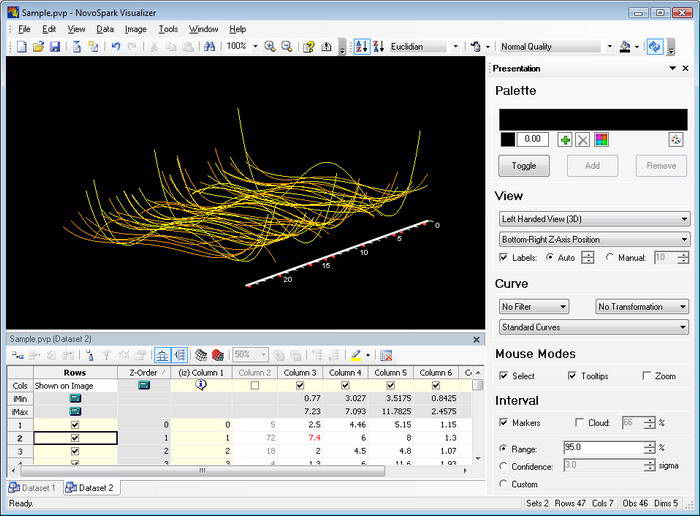
Task: Click the Z-Order column header
Action: coord(144,372)
